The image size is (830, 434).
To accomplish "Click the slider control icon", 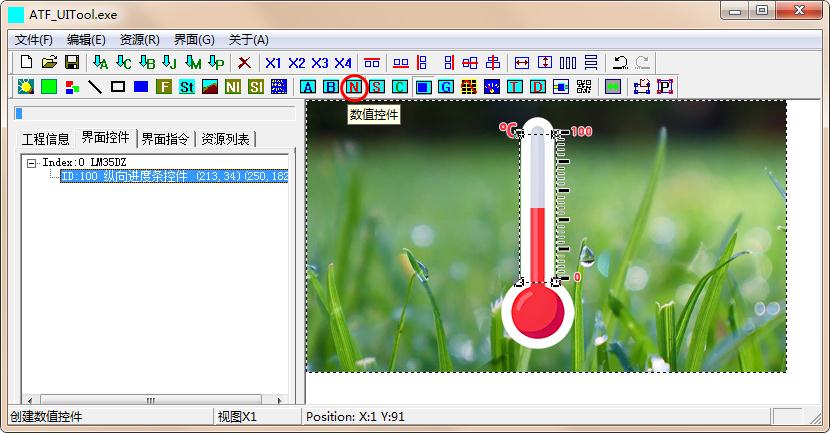I will tap(561, 86).
